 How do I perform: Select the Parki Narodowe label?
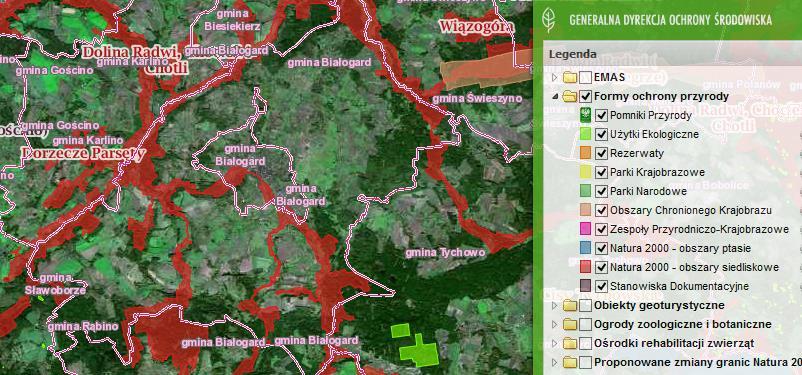(x=648, y=191)
